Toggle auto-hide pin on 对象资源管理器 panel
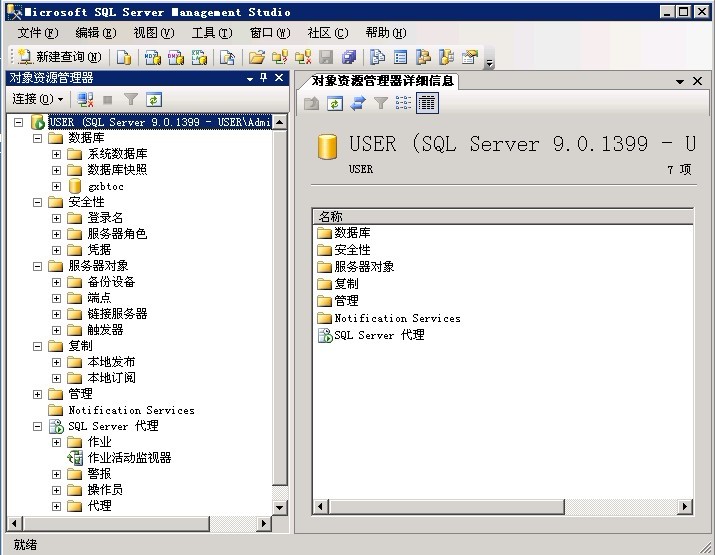715x555 pixels. [264, 78]
